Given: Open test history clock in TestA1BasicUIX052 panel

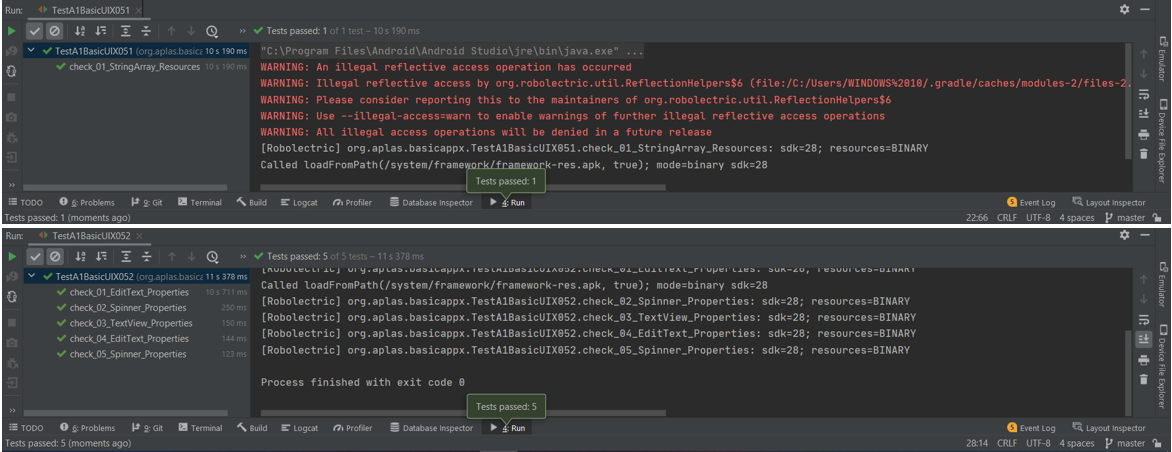Looking at the screenshot, I should (212, 257).
